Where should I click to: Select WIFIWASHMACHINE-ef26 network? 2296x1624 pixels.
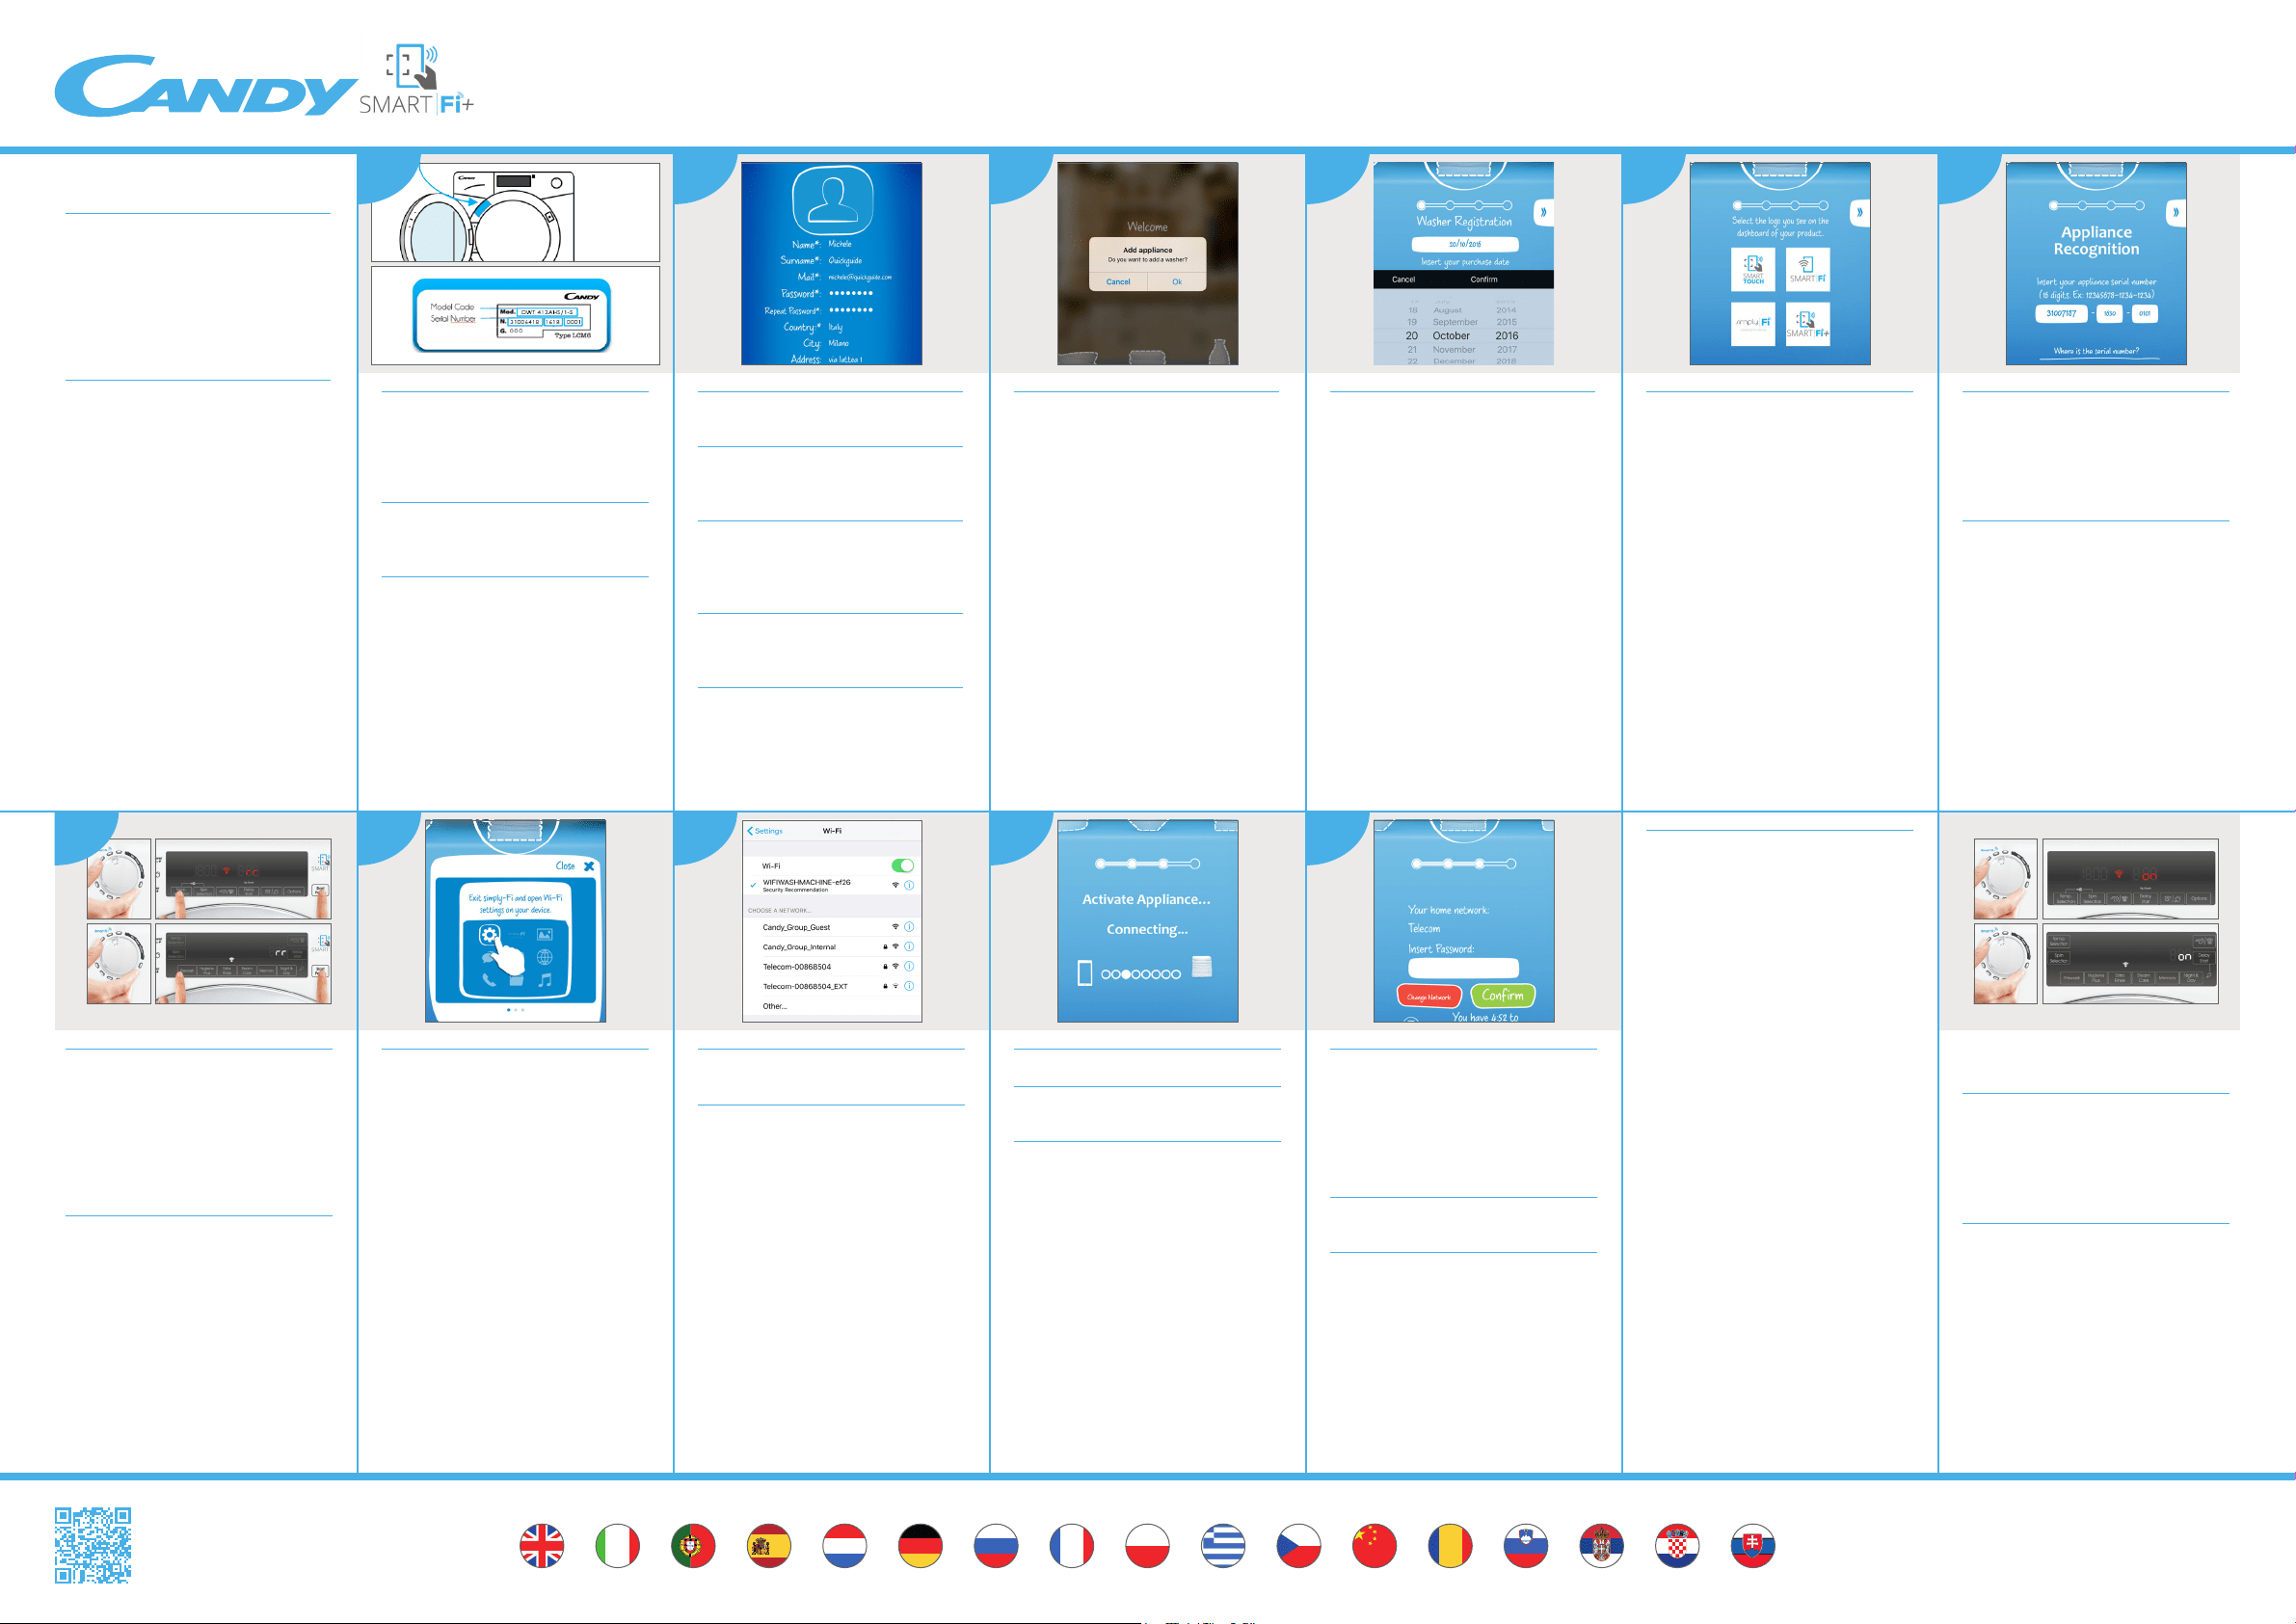pos(832,885)
